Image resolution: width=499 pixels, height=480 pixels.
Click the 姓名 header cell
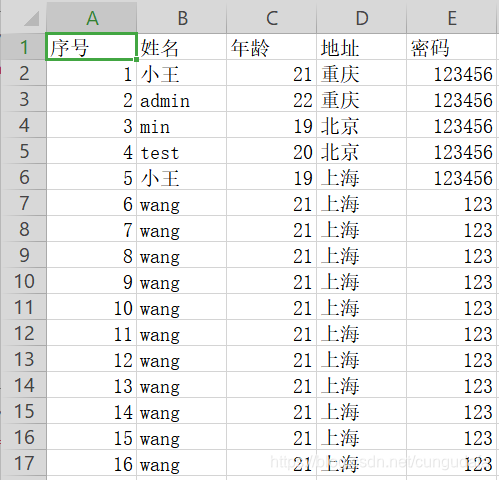tap(182, 47)
